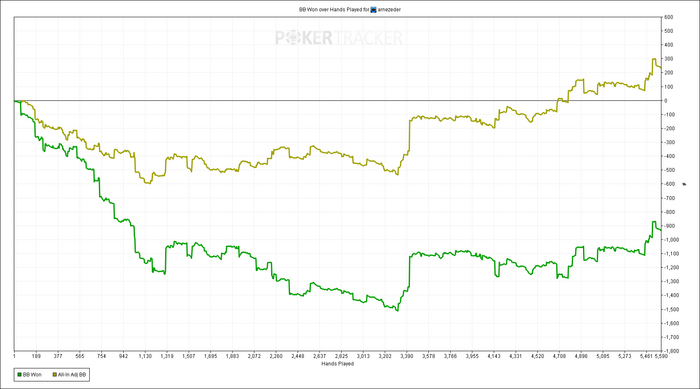The image size is (700, 389).
Task: Click the x-axis label 4,708
Action: (x=559, y=356)
